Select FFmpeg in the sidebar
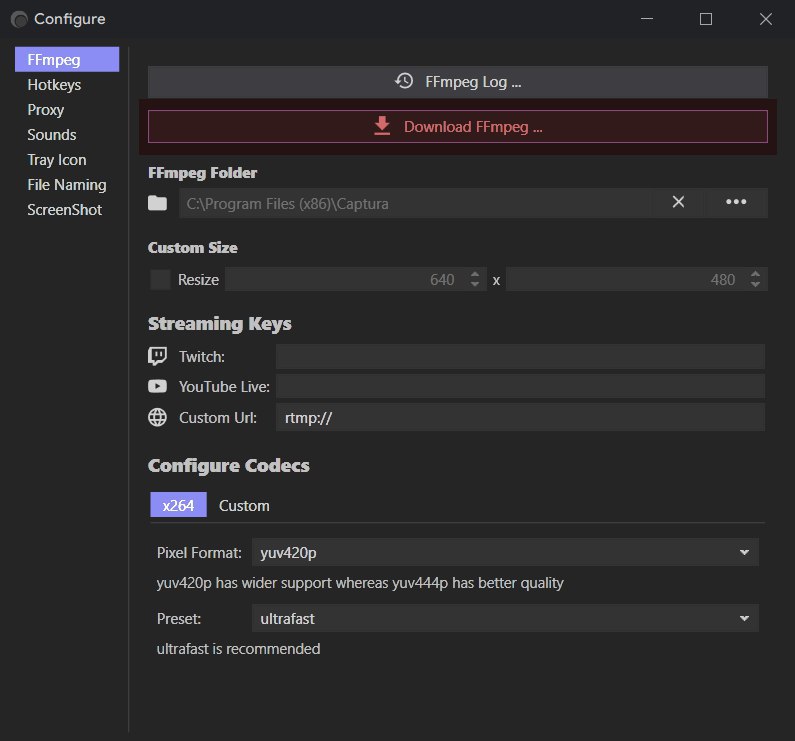Viewport: 795px width, 741px height. click(x=67, y=59)
